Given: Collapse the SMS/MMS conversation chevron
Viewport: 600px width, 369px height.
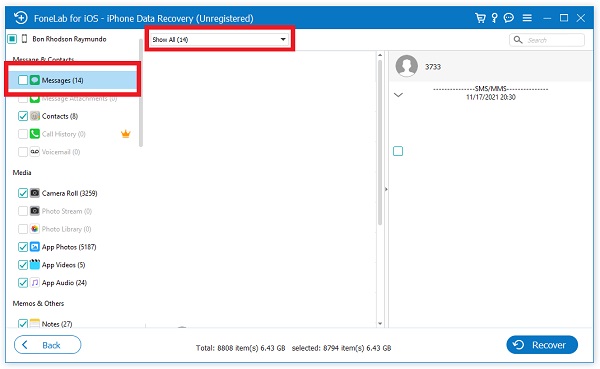Looking at the screenshot, I should (x=398, y=95).
